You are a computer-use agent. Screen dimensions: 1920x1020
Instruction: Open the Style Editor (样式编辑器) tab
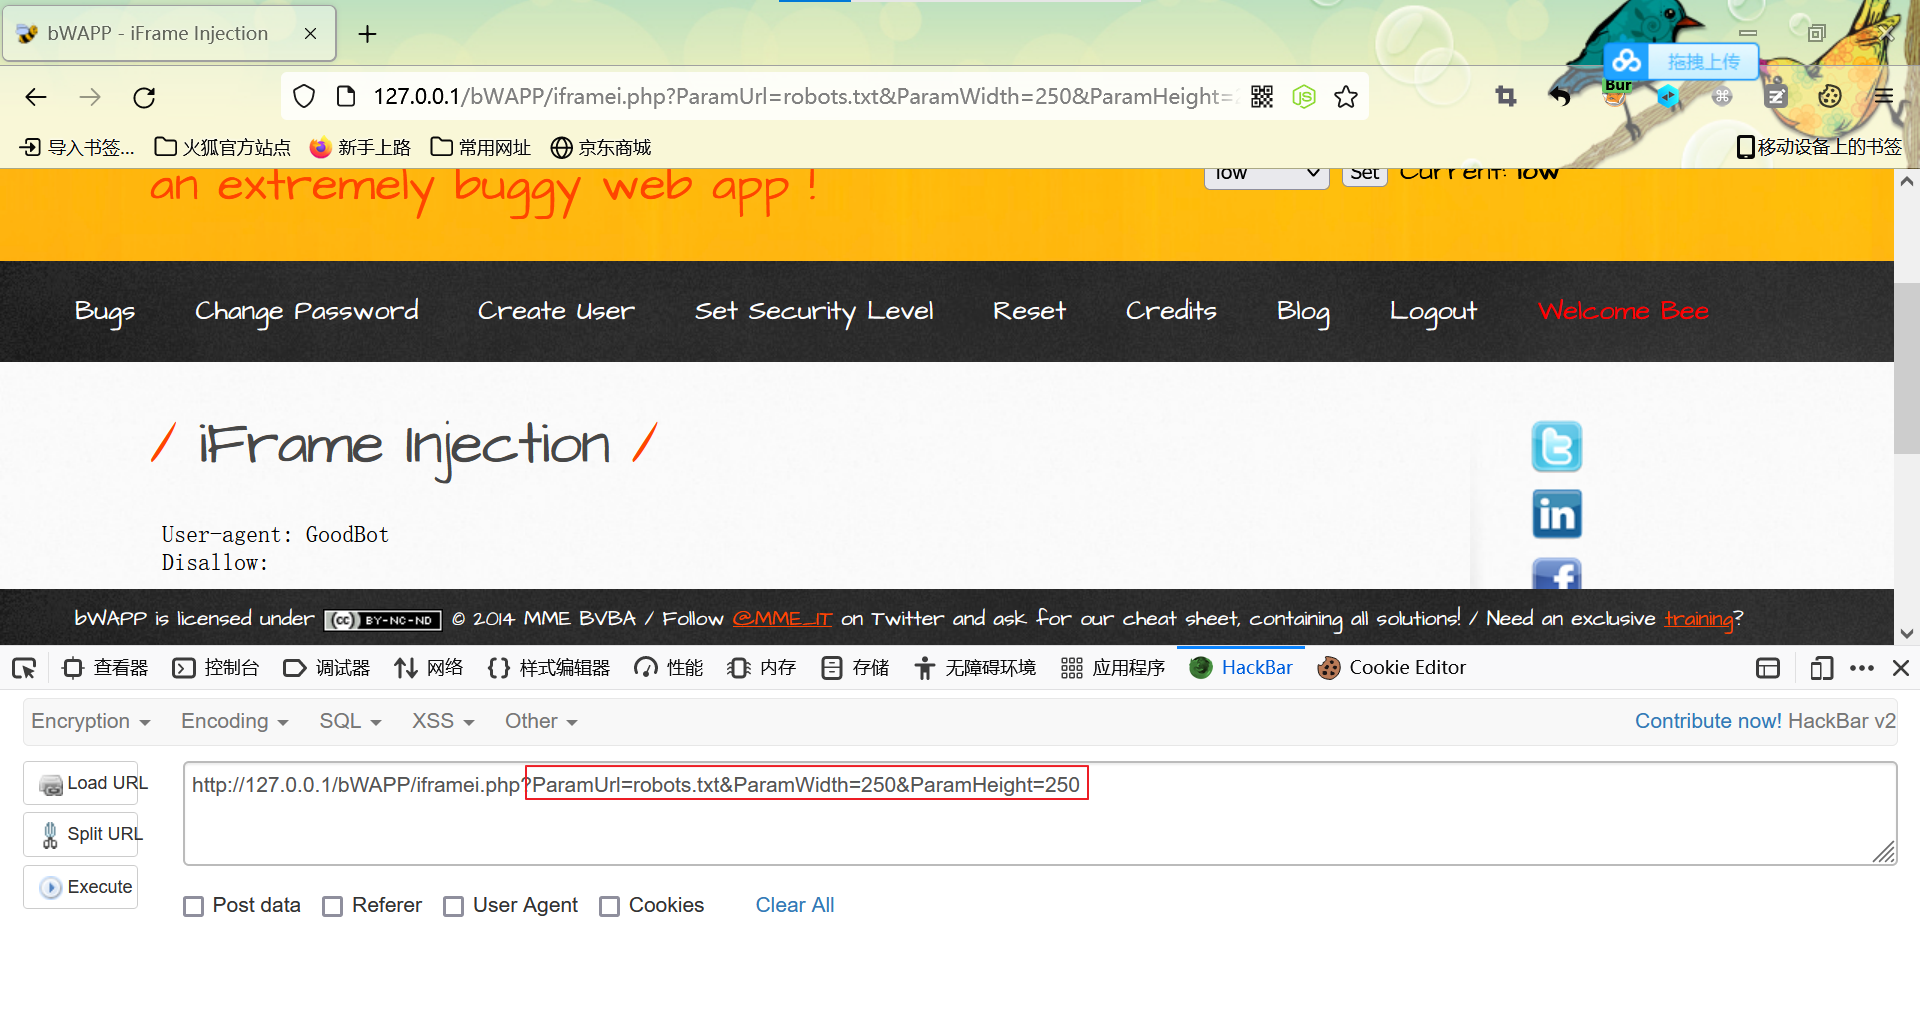(x=549, y=668)
